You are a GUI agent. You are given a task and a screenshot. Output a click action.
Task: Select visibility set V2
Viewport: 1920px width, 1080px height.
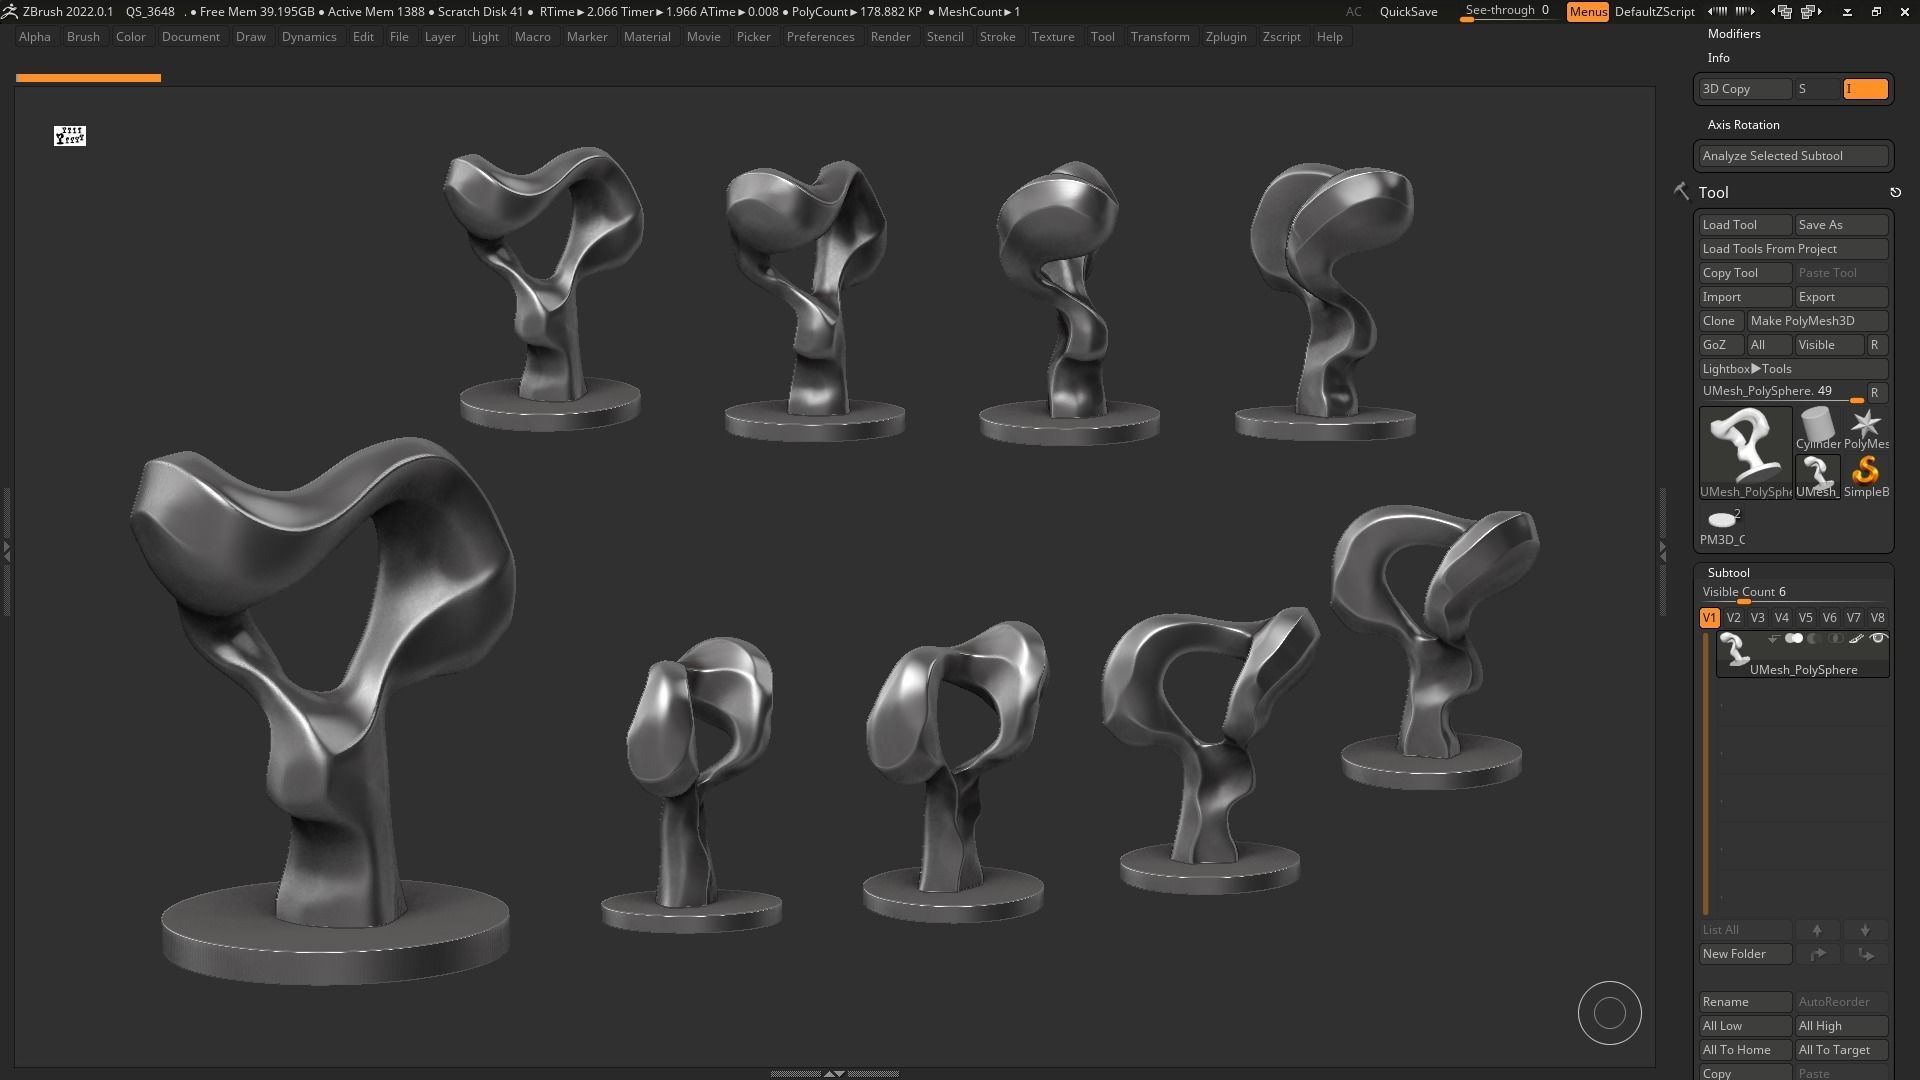click(x=1733, y=618)
